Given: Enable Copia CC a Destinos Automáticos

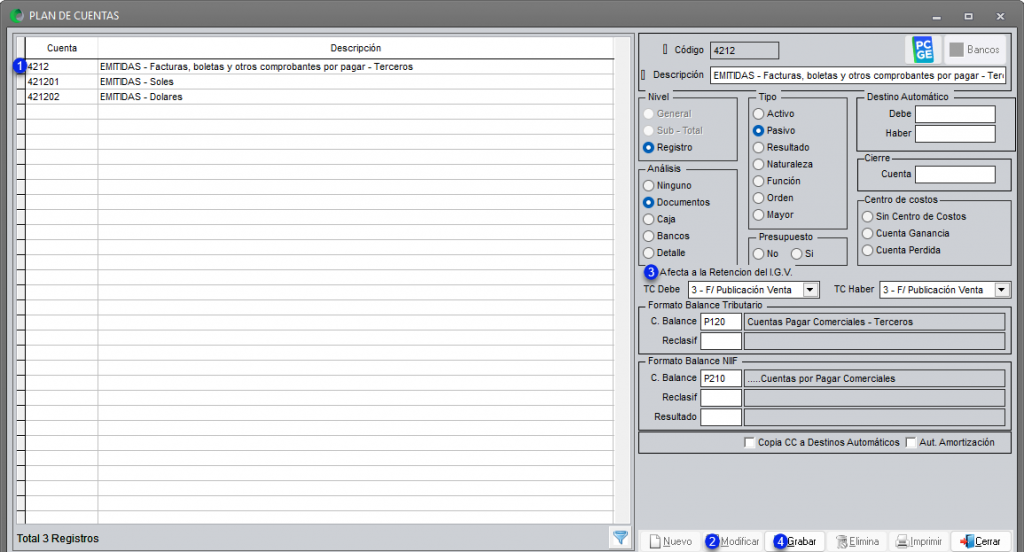Looking at the screenshot, I should tap(749, 442).
